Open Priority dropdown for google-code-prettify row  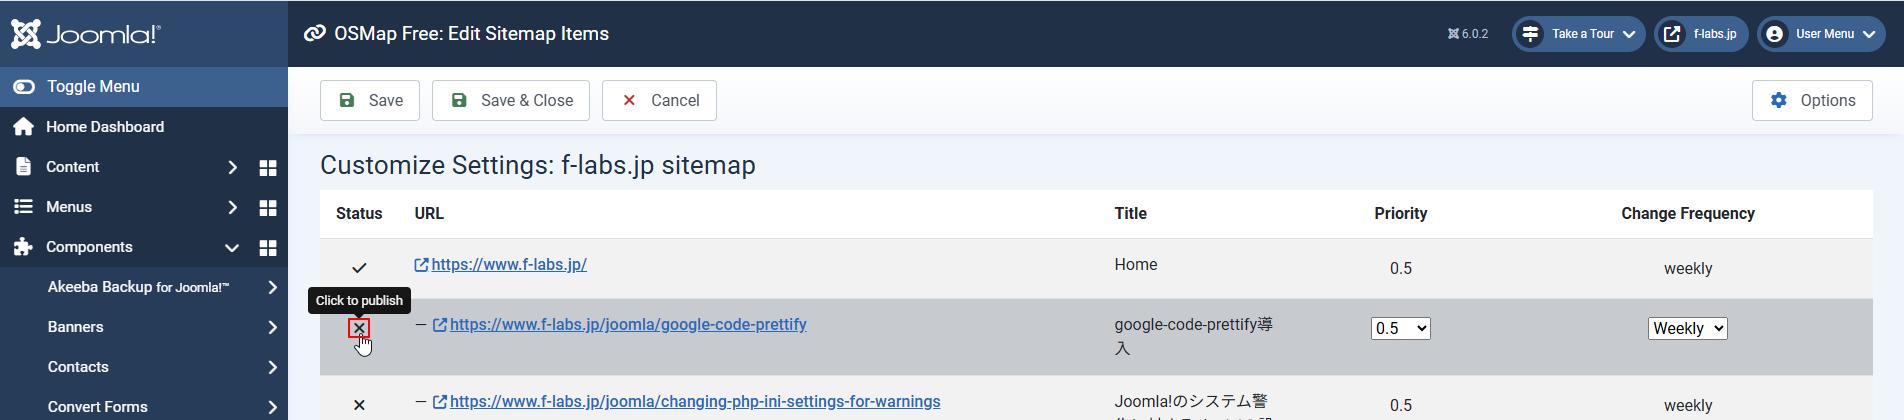1400,328
